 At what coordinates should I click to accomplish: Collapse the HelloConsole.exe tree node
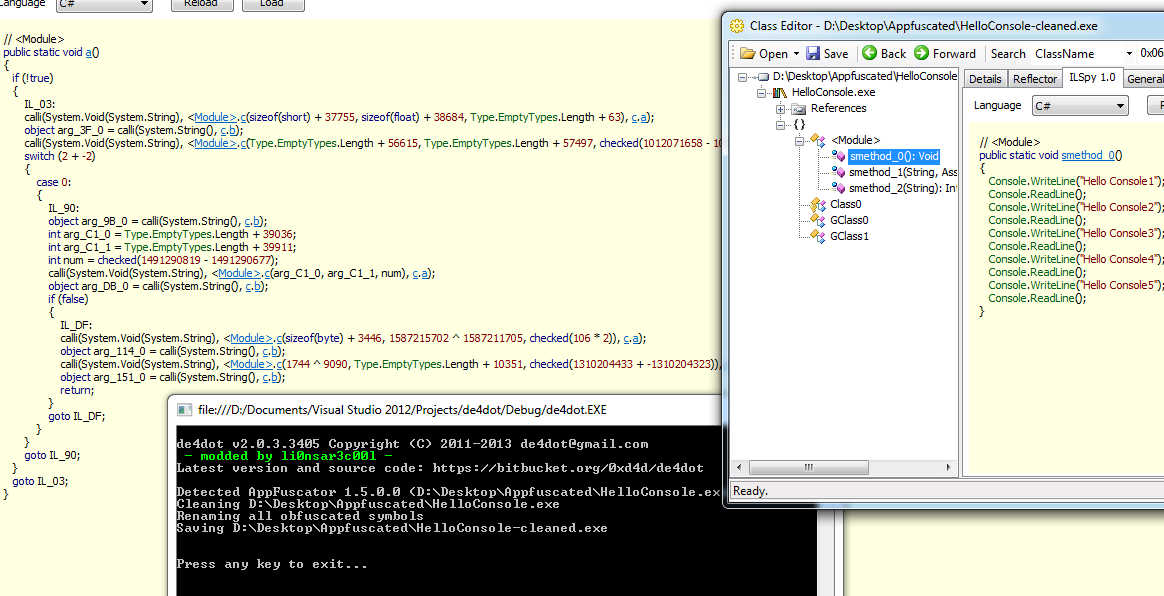pyautogui.click(x=763, y=92)
